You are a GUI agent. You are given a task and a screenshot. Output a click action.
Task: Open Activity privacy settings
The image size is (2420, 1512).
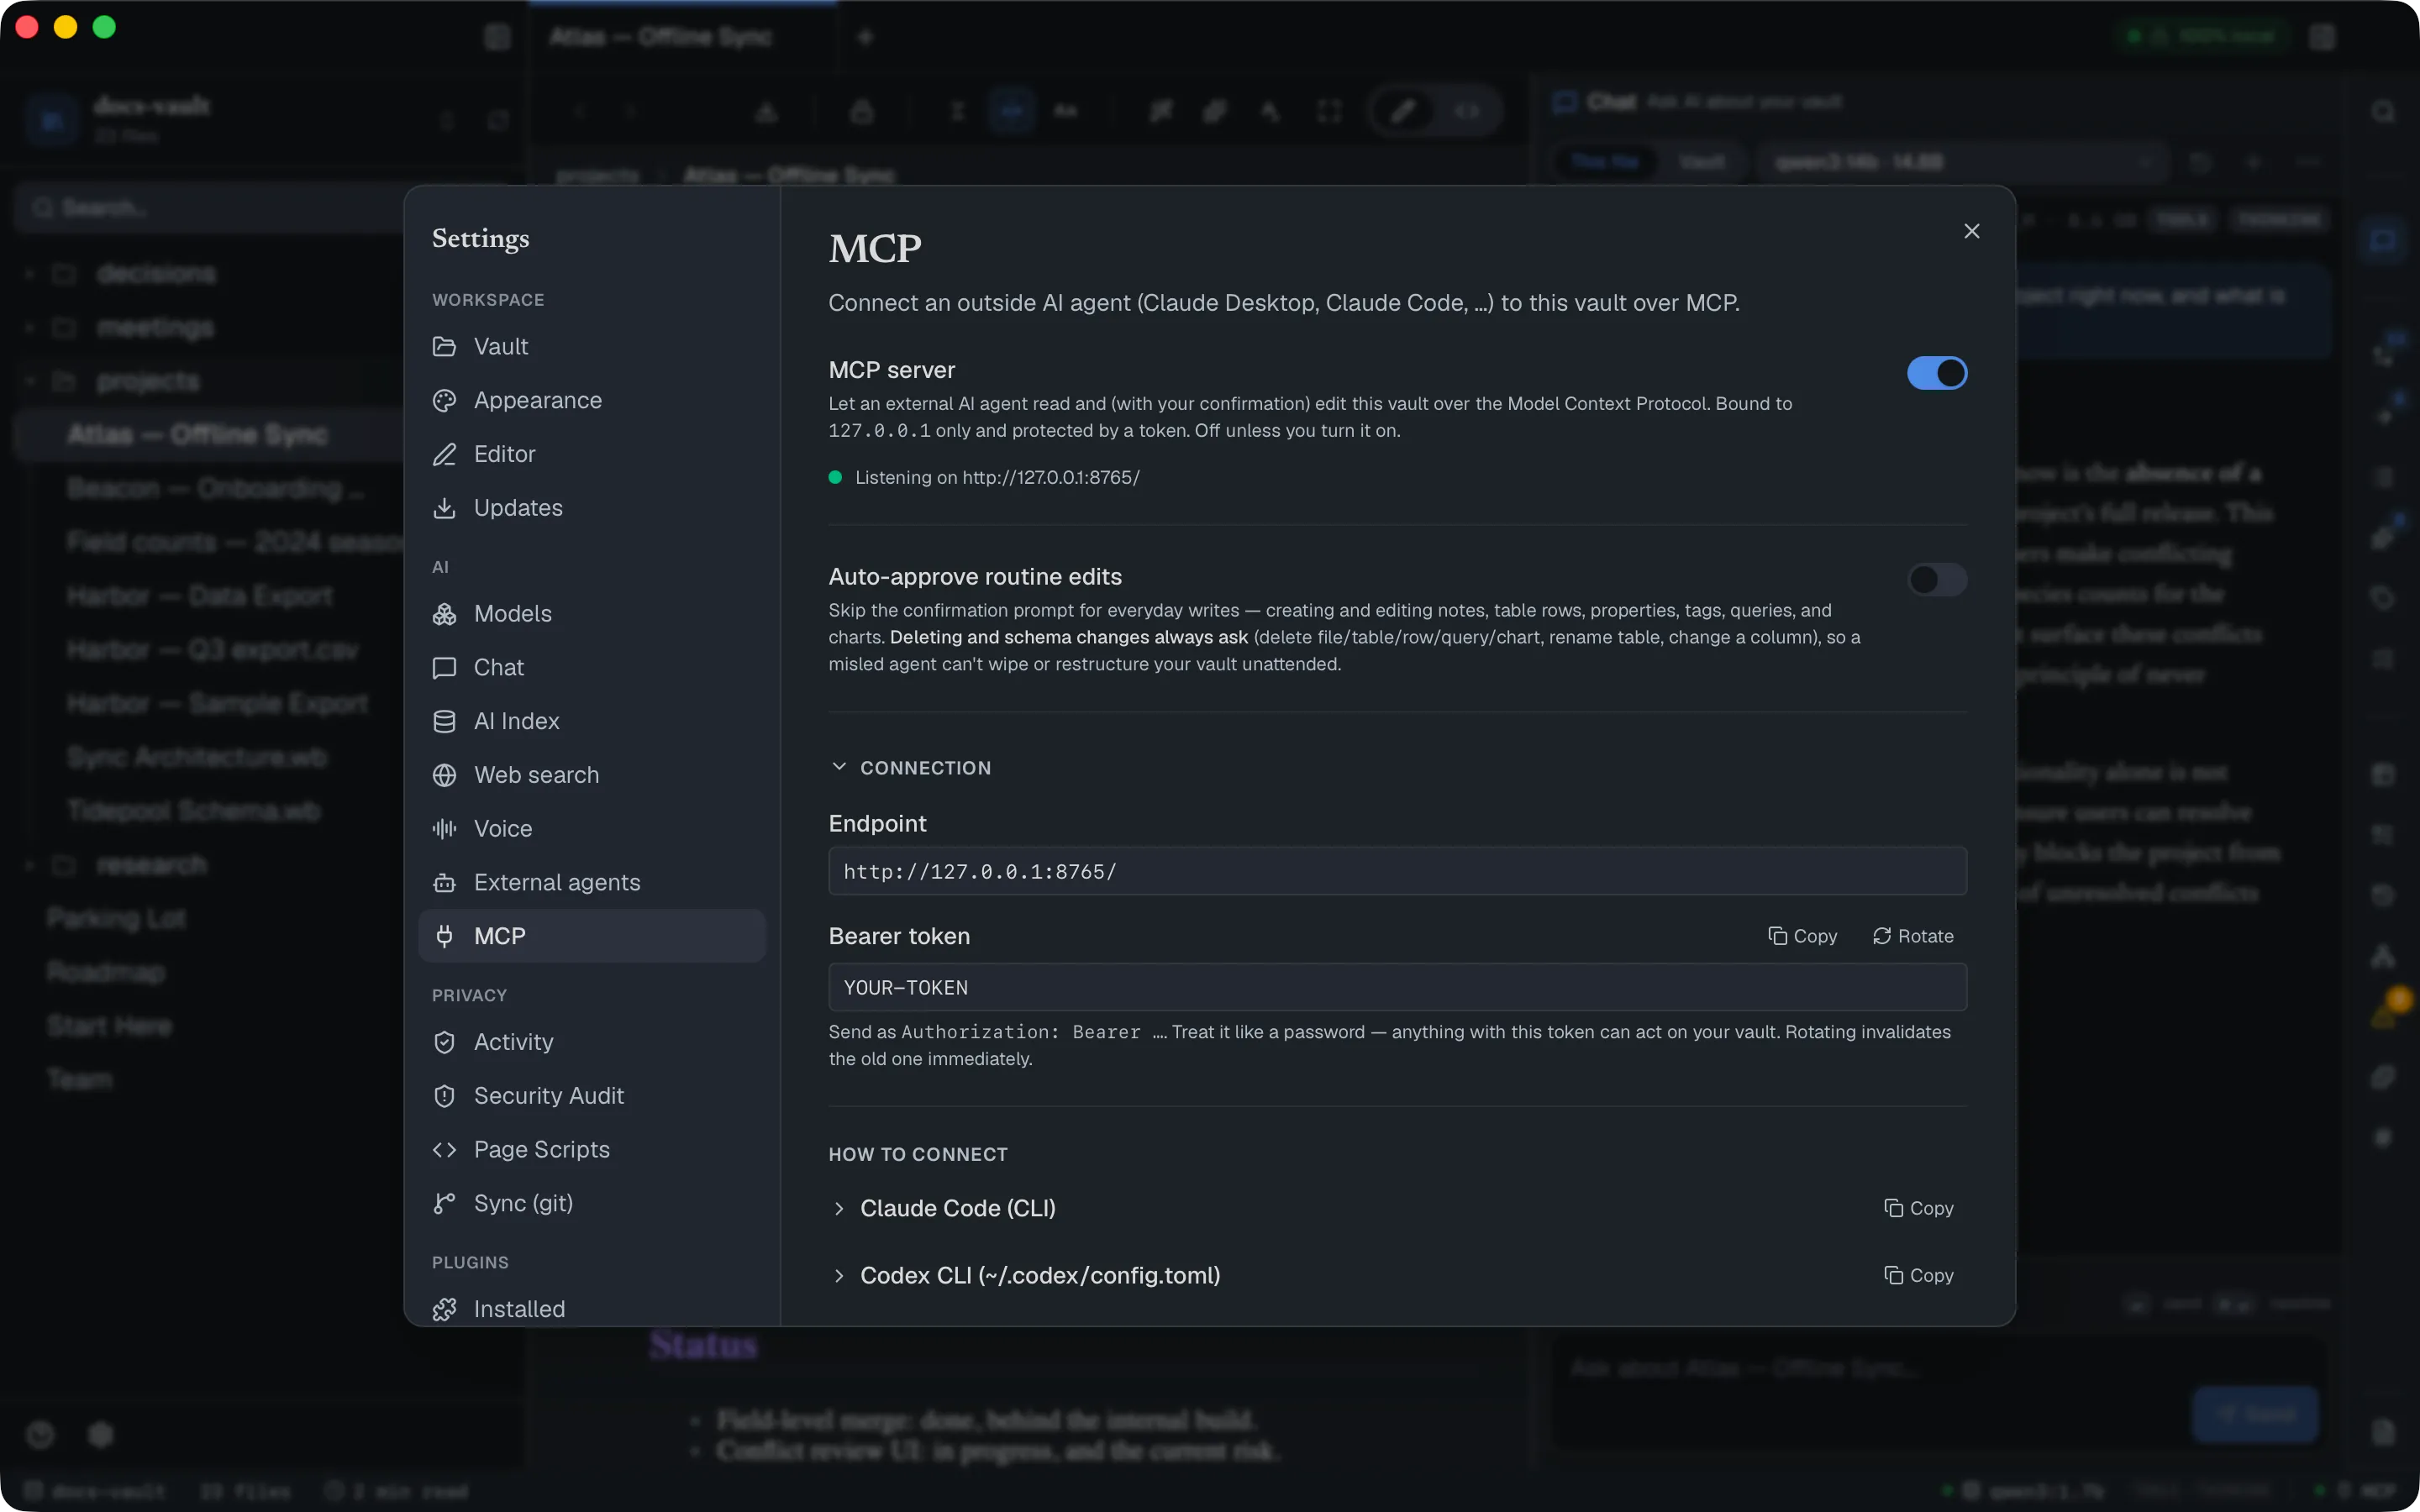coord(592,1042)
